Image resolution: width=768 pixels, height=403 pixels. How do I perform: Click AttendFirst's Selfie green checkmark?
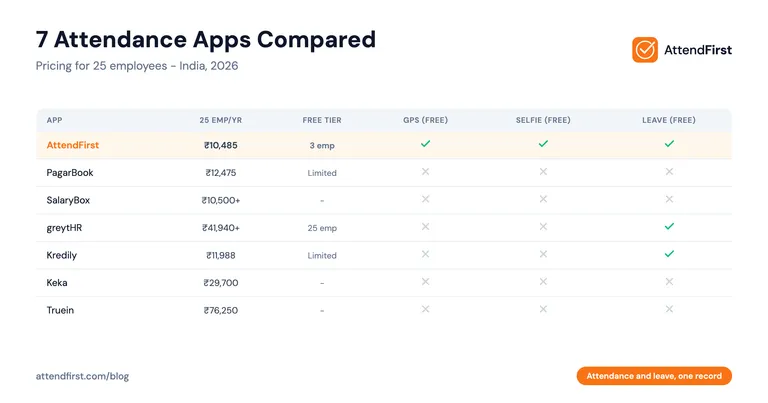543,143
